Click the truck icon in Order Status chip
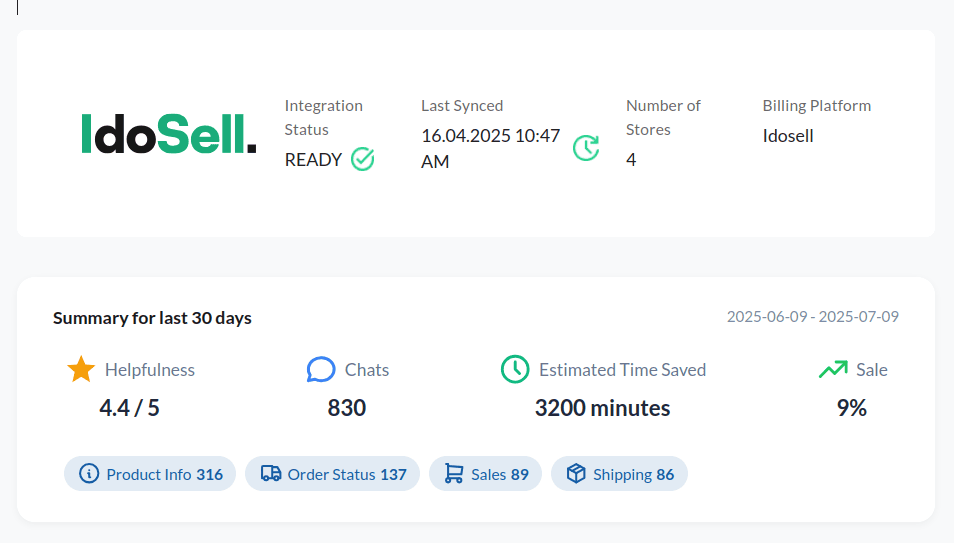The width and height of the screenshot is (954, 543). pos(270,474)
